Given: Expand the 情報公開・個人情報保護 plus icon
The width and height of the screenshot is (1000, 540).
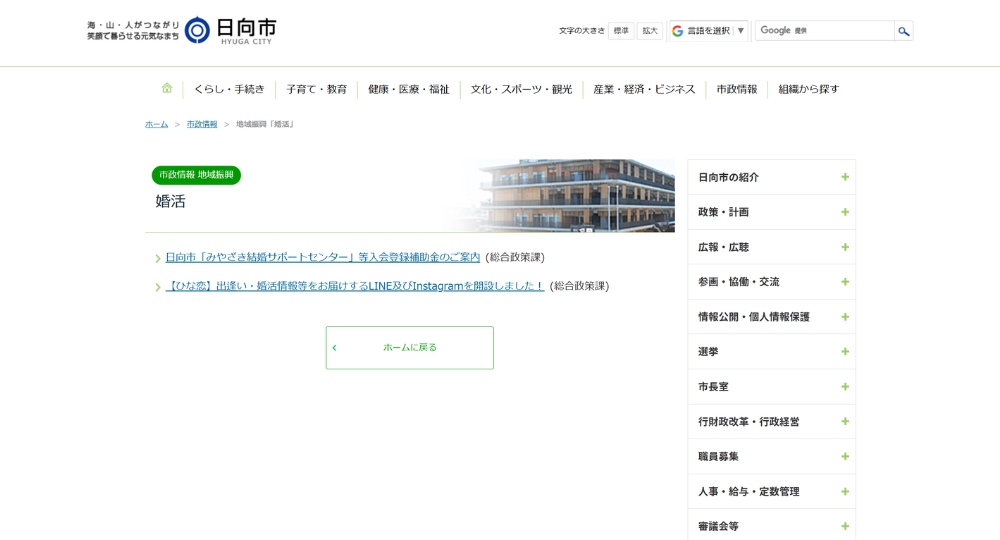Looking at the screenshot, I should 844,316.
